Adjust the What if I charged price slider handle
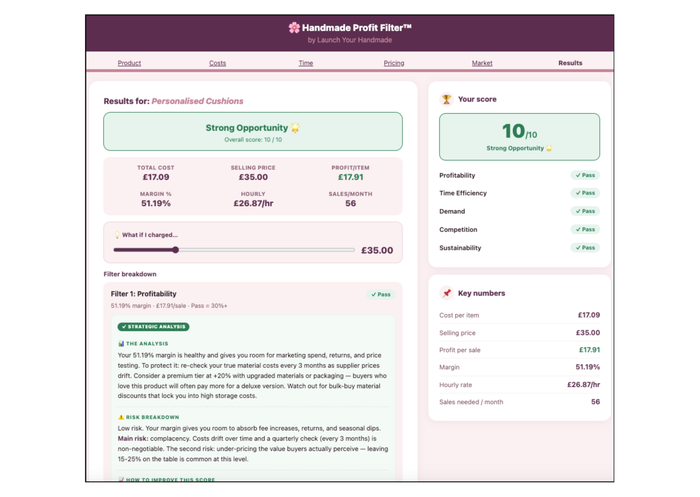The width and height of the screenshot is (700, 497). [x=175, y=250]
